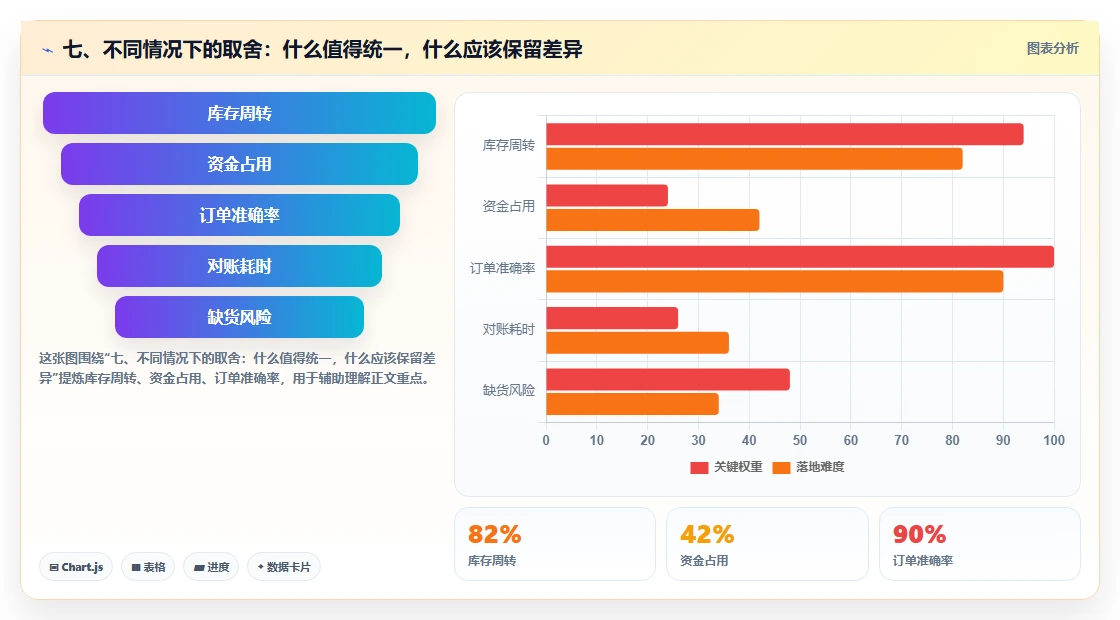The width and height of the screenshot is (1120, 620).
Task: Click the 进度 tag chip
Action: 211,567
